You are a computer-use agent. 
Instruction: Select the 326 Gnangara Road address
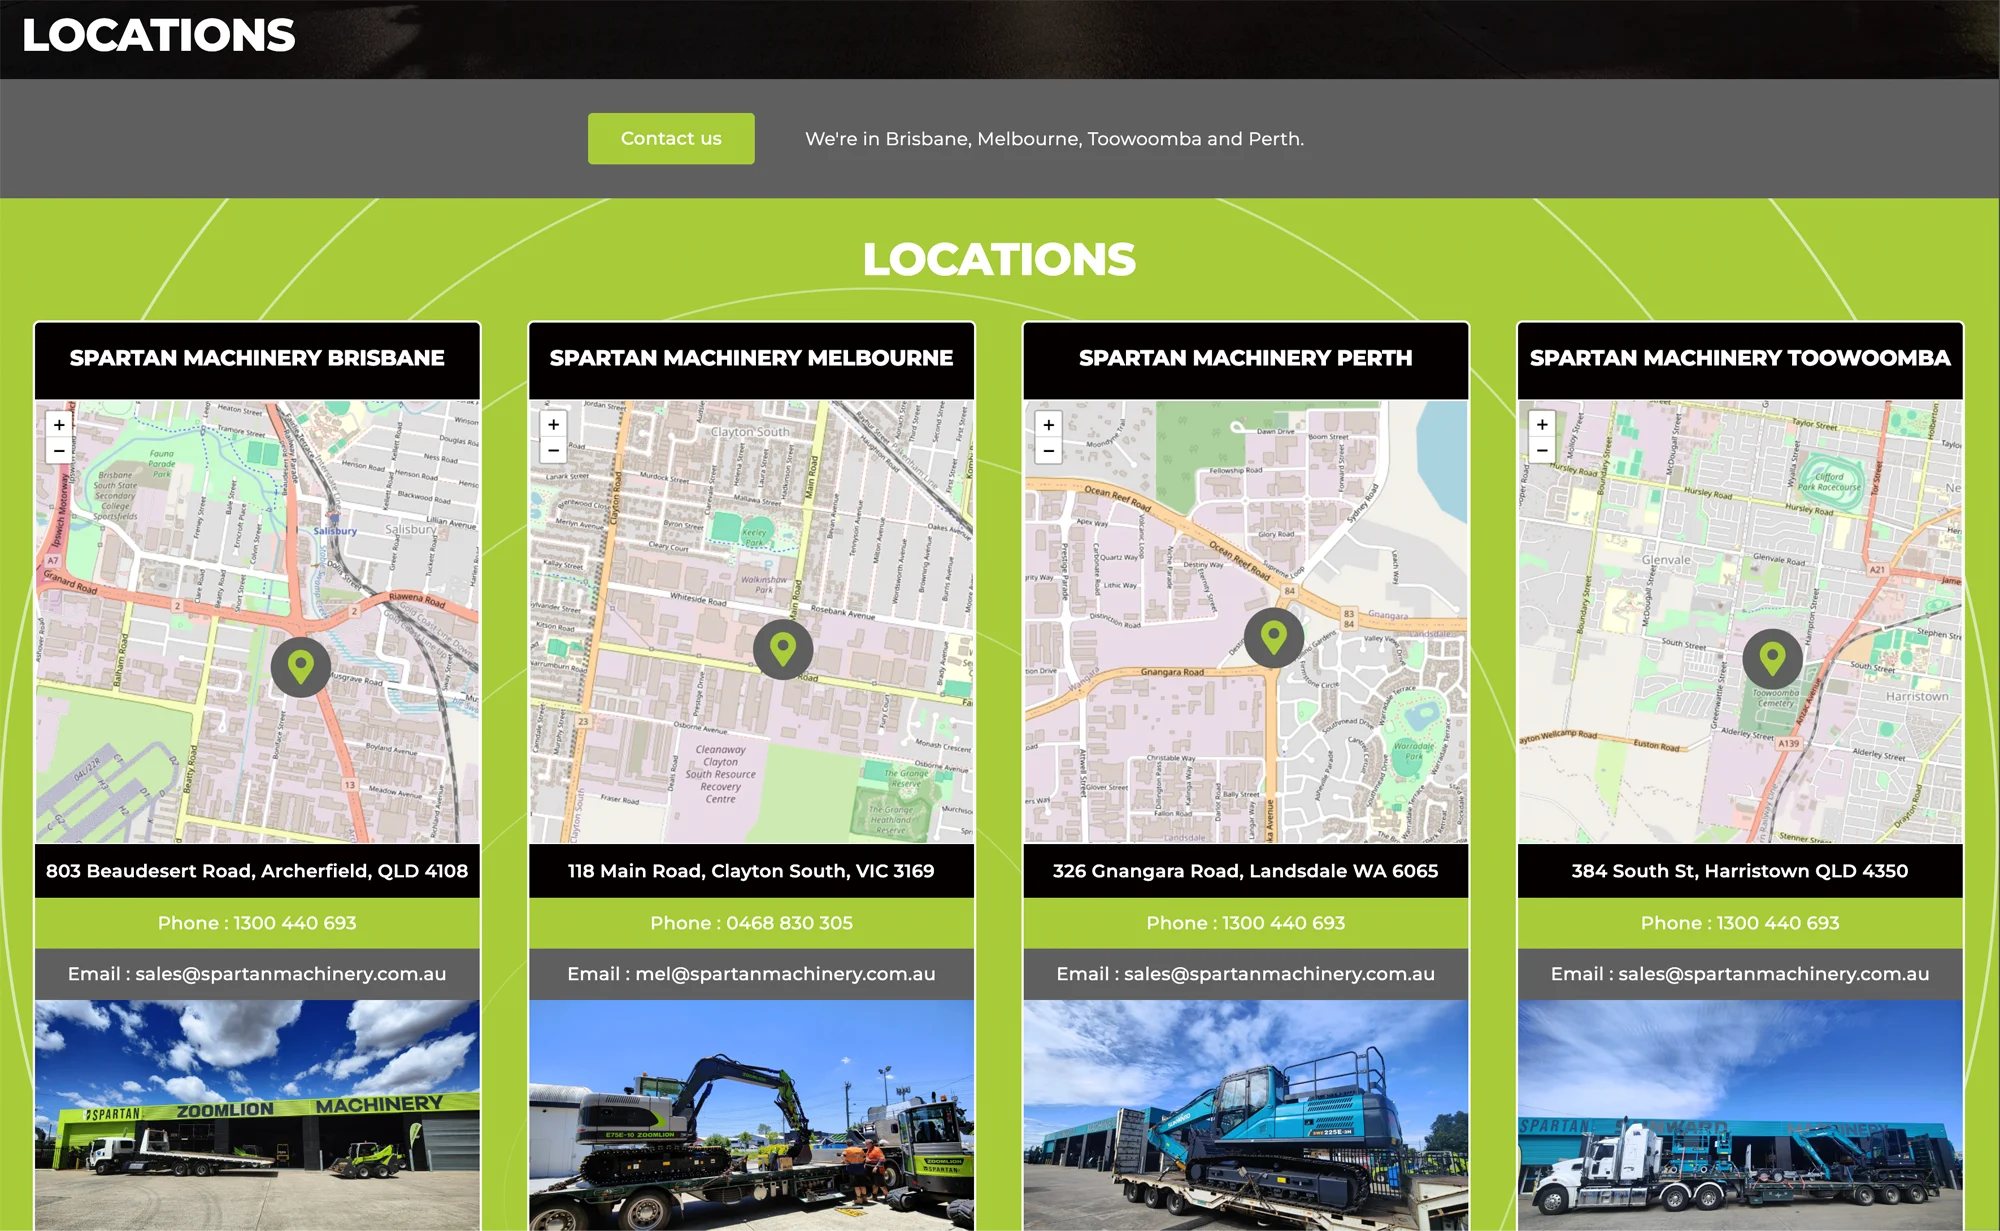[1246, 871]
